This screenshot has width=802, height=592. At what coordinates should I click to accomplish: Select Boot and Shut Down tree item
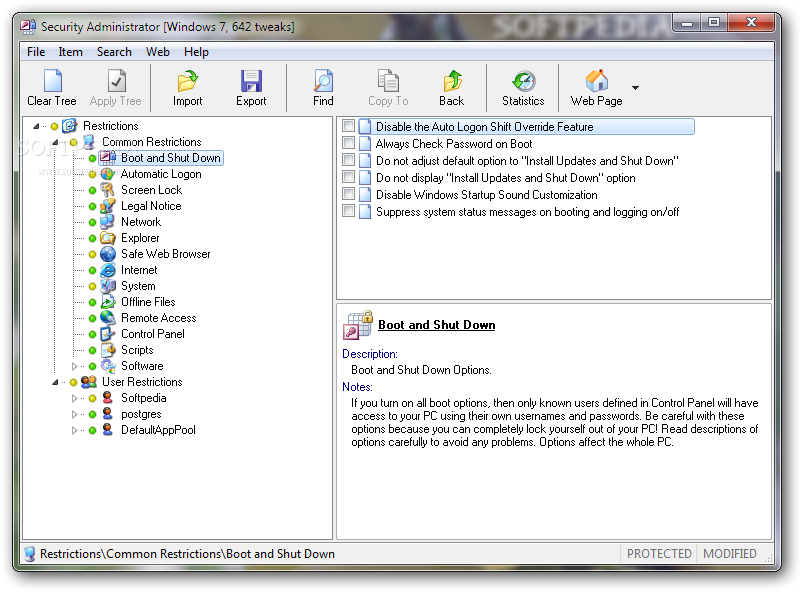pos(170,158)
